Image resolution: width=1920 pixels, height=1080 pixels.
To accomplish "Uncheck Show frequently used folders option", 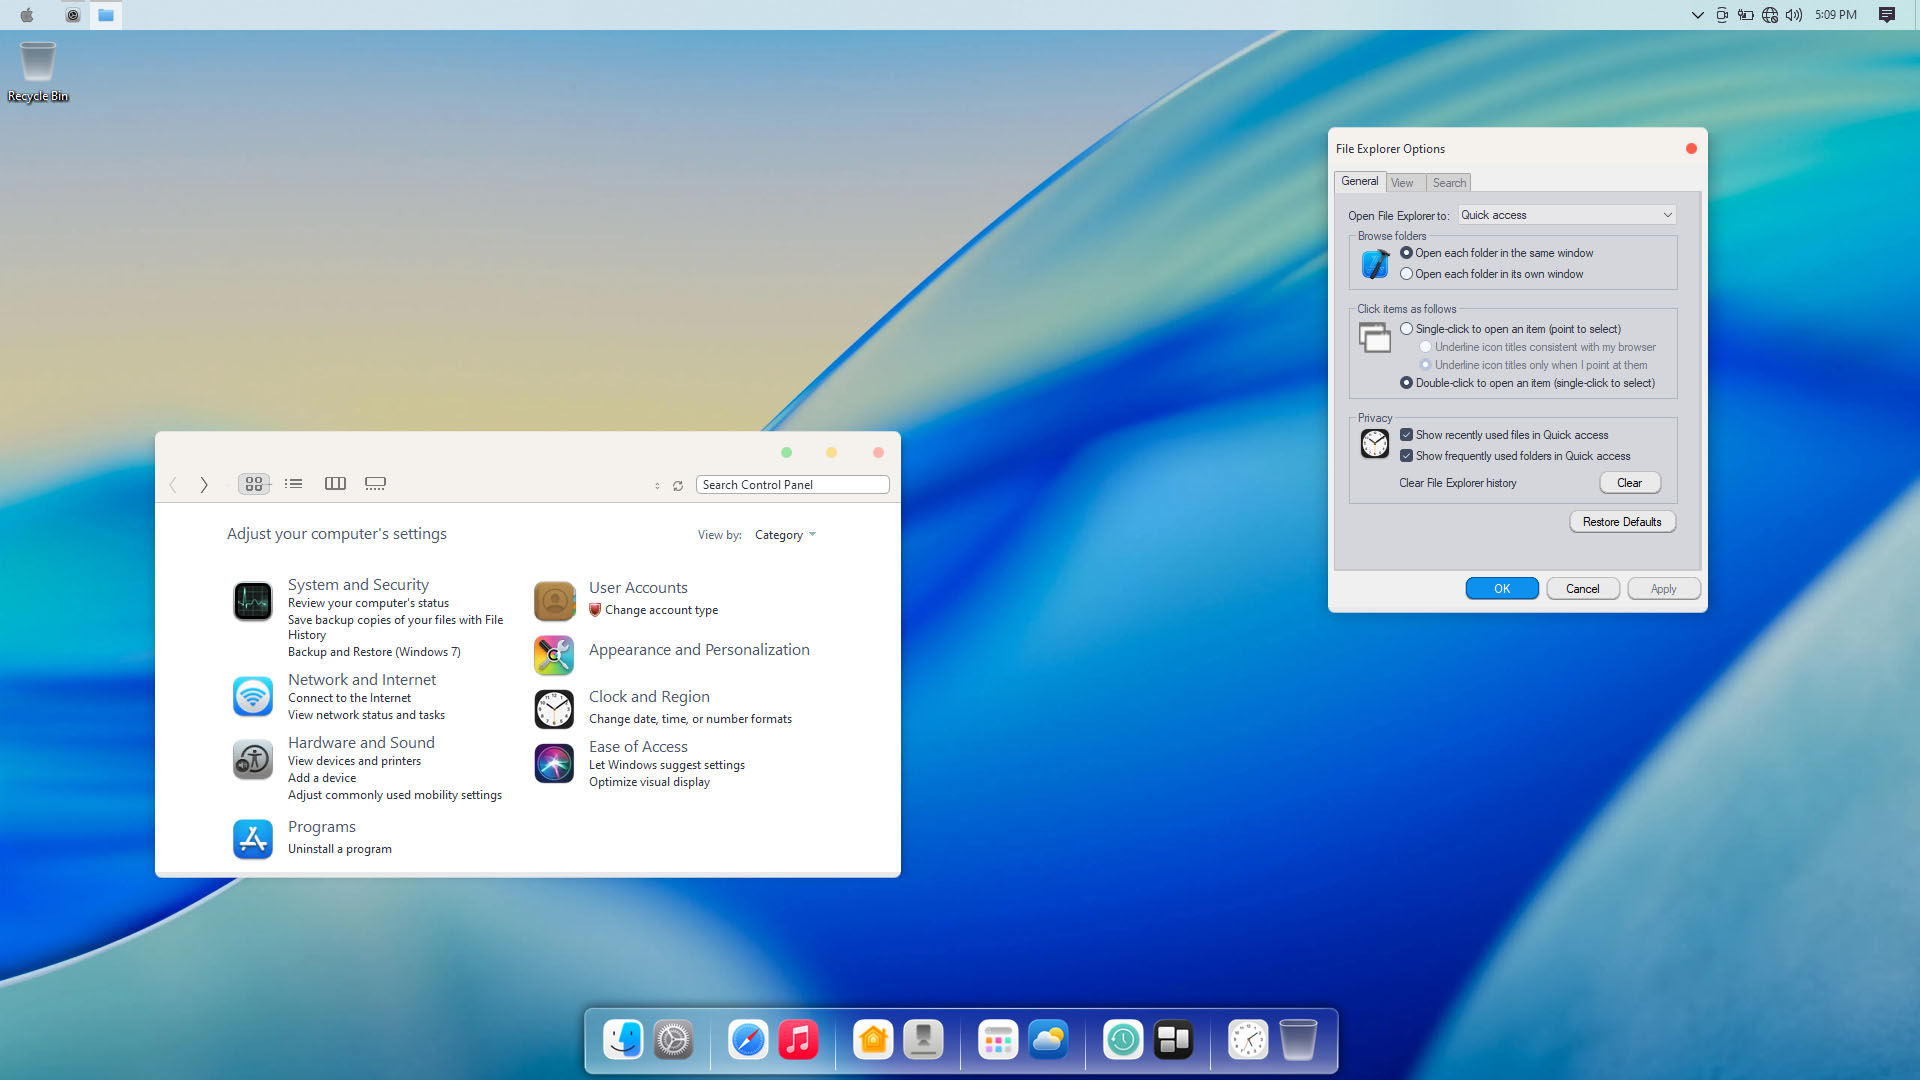I will [x=1406, y=456].
